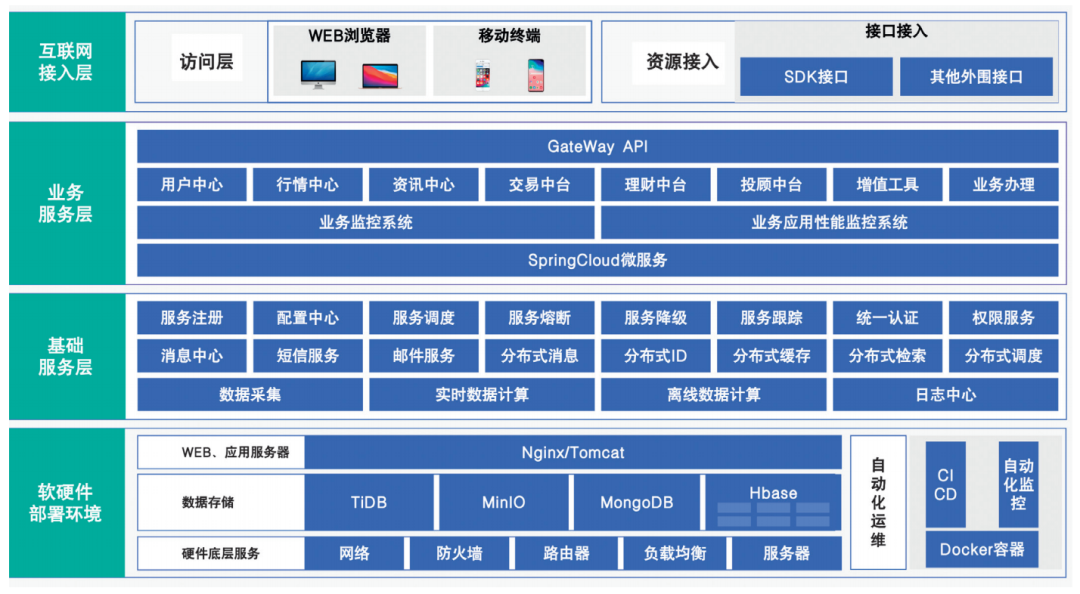
Task: Click the CI CD block
Action: click(945, 485)
